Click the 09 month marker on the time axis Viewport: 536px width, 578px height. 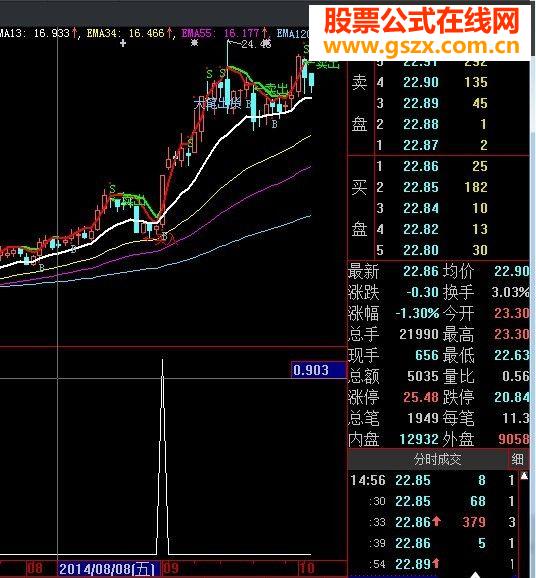click(x=171, y=568)
